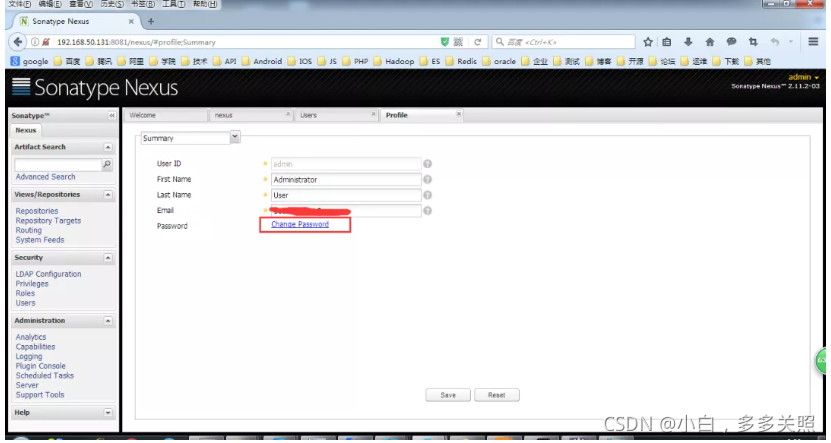Collapse the Views/Repositories panel

click(x=108, y=195)
